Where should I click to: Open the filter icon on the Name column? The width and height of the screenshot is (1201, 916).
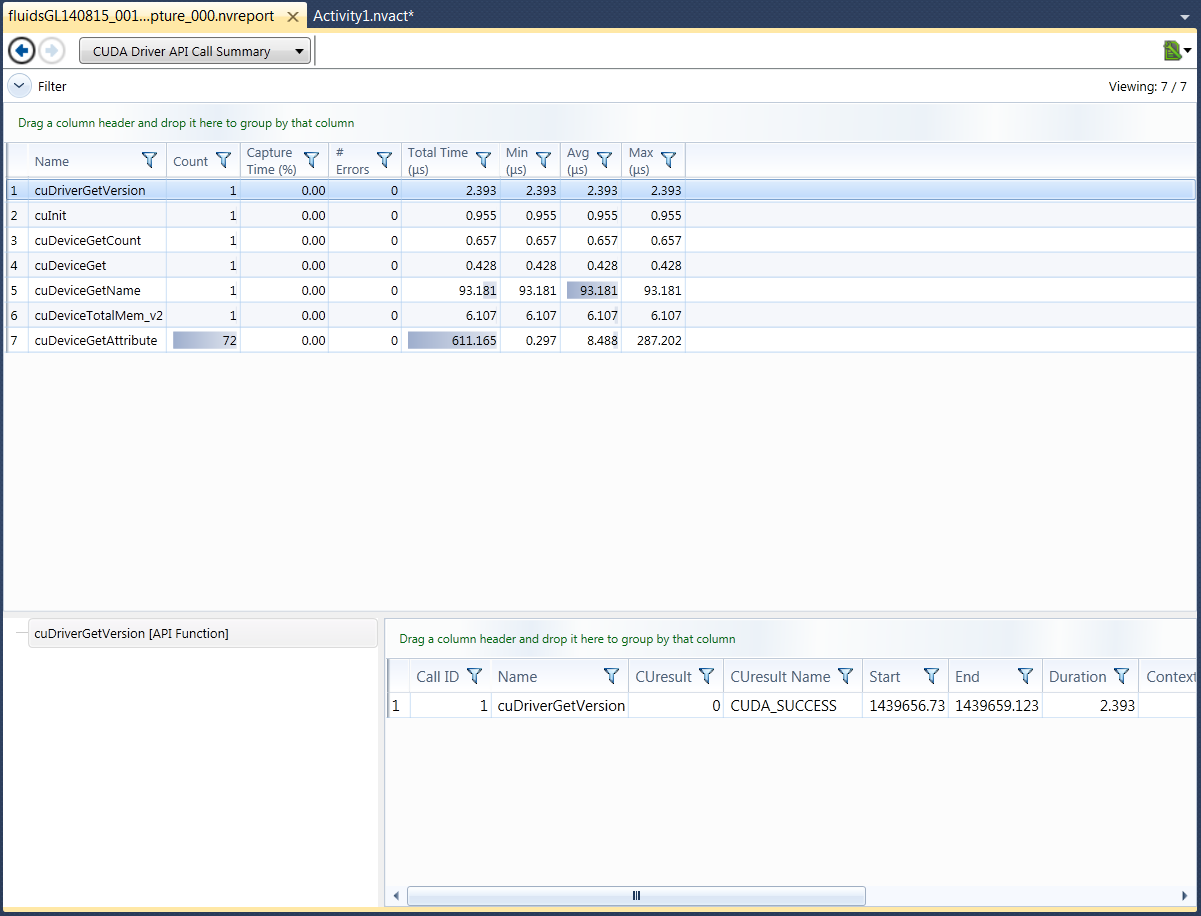click(149, 160)
